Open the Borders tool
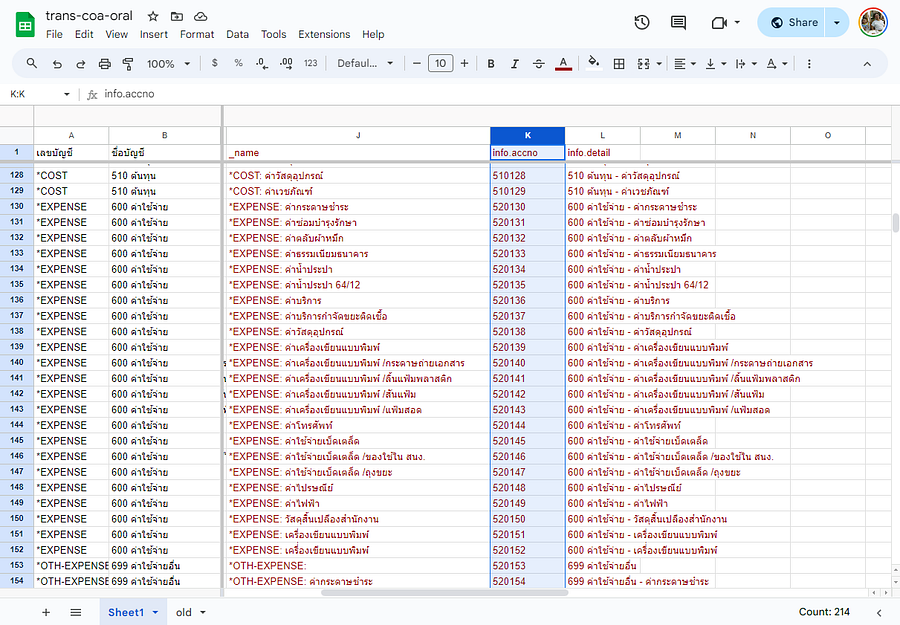Viewport: 900px width, 625px height. point(619,64)
